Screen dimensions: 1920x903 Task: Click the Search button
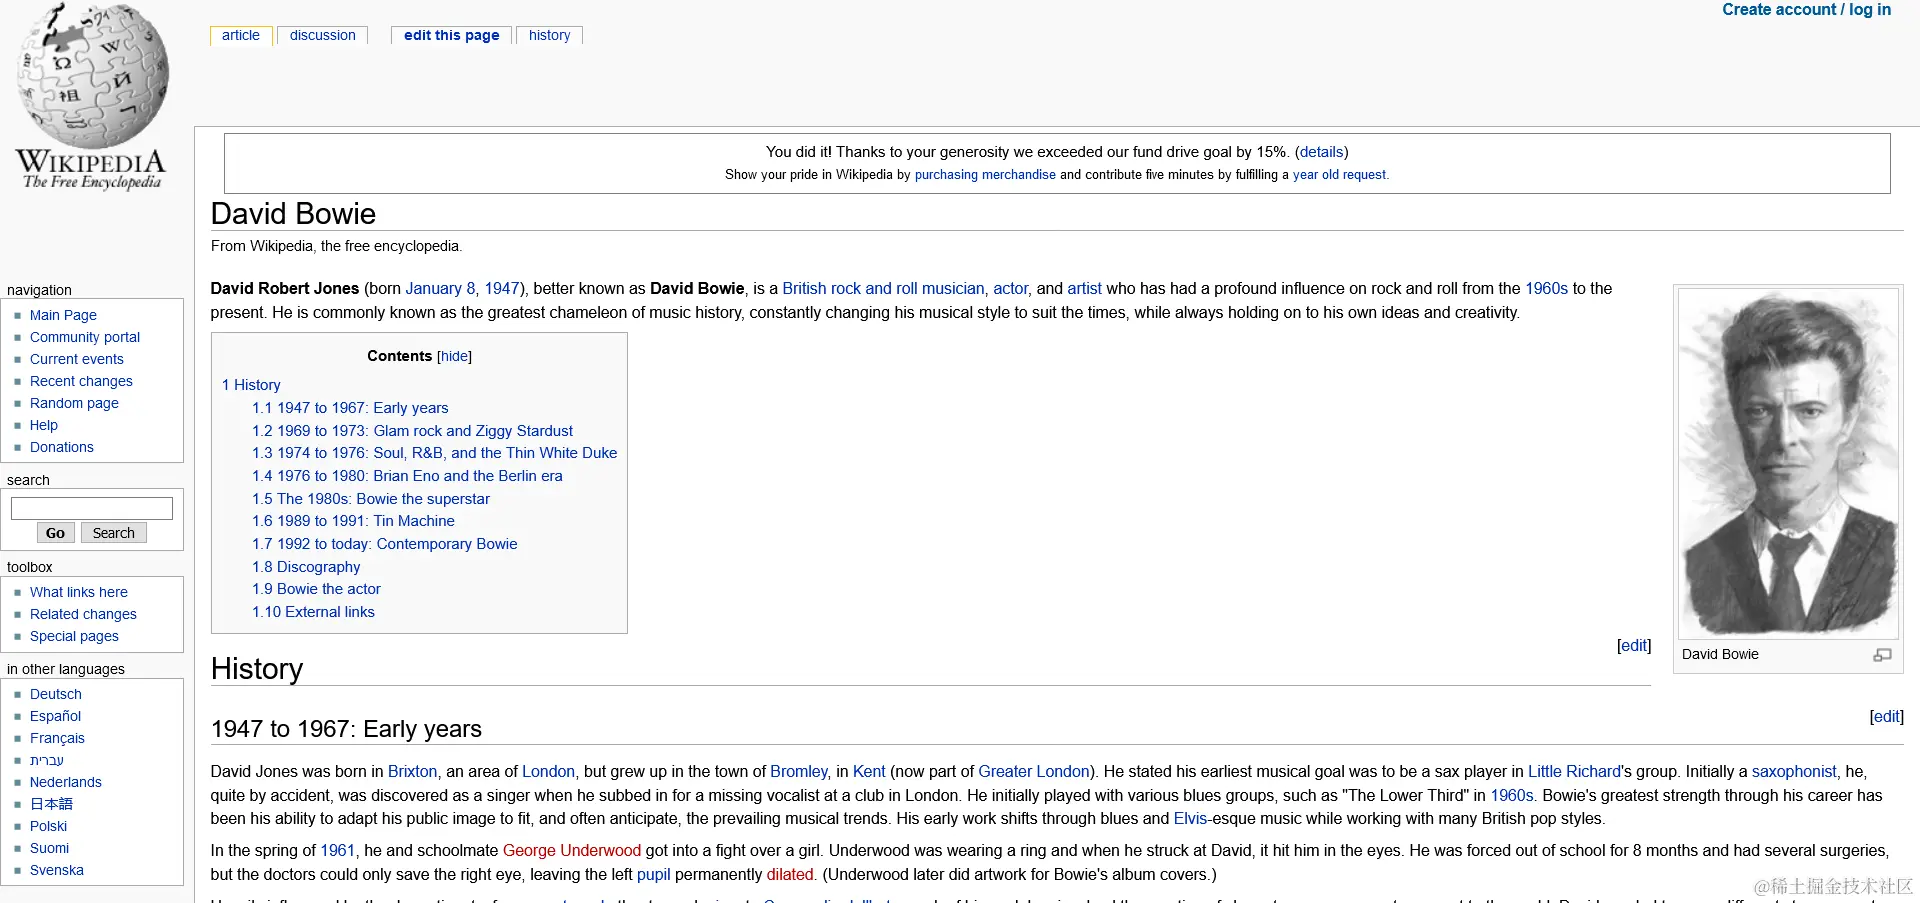pyautogui.click(x=114, y=533)
